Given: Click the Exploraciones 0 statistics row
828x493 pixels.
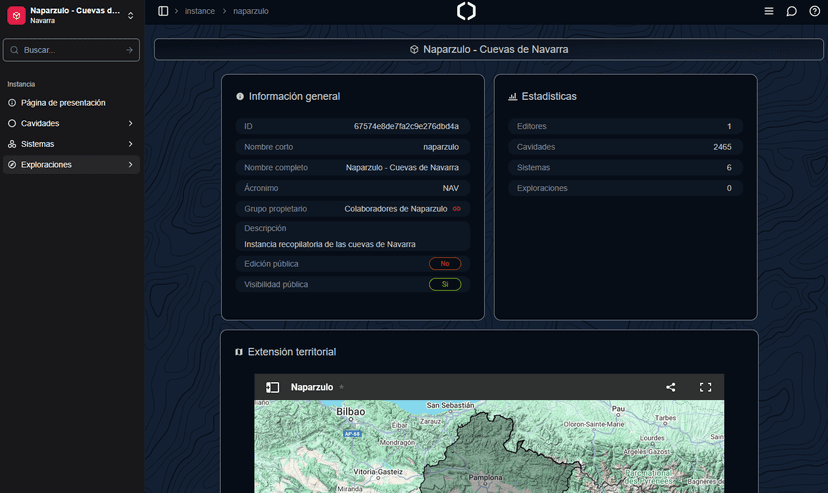Looking at the screenshot, I should (625, 188).
